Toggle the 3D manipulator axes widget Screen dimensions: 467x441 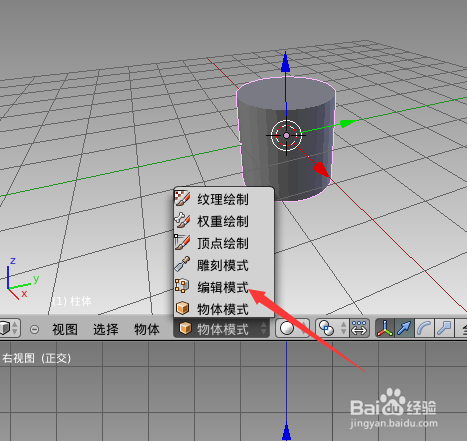point(385,329)
